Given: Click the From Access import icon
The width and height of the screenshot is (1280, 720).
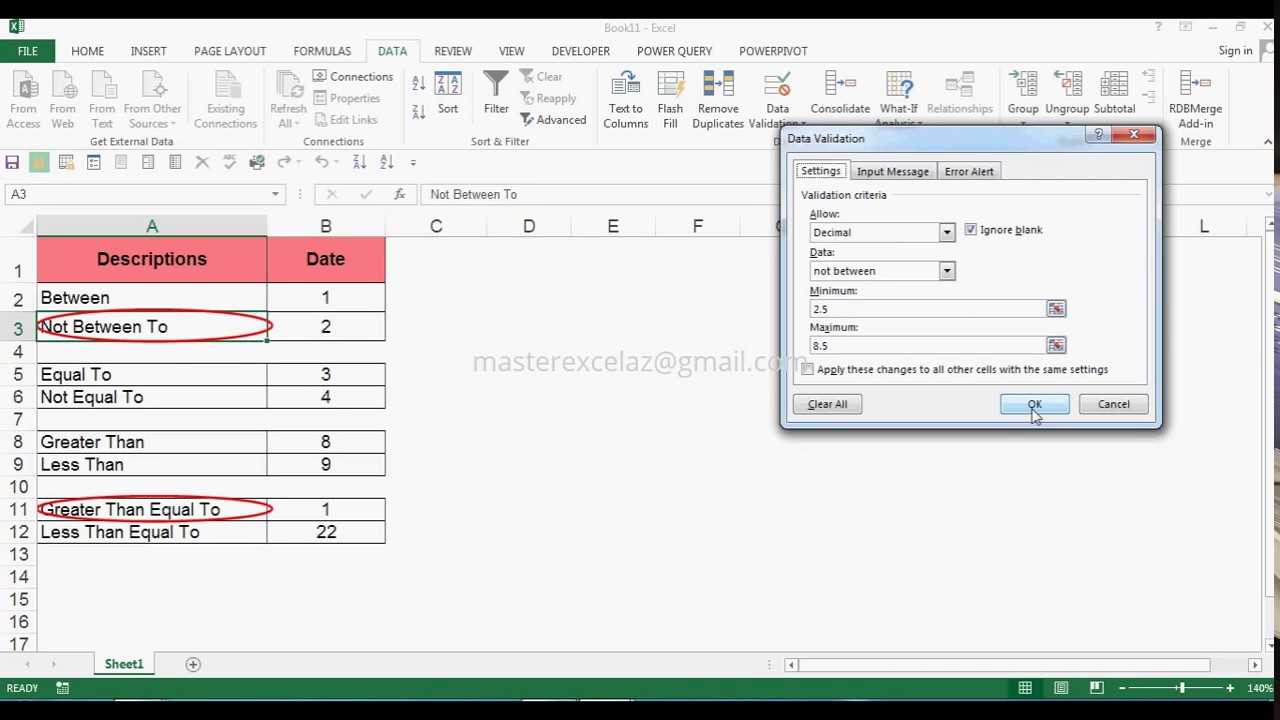Looking at the screenshot, I should 24,100.
